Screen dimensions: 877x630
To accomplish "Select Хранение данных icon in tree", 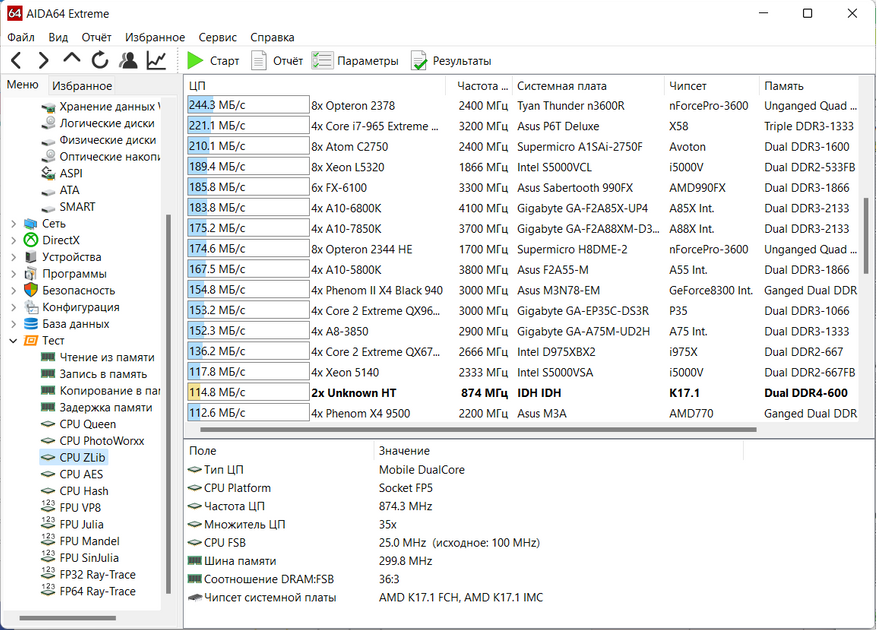I will (x=48, y=107).
